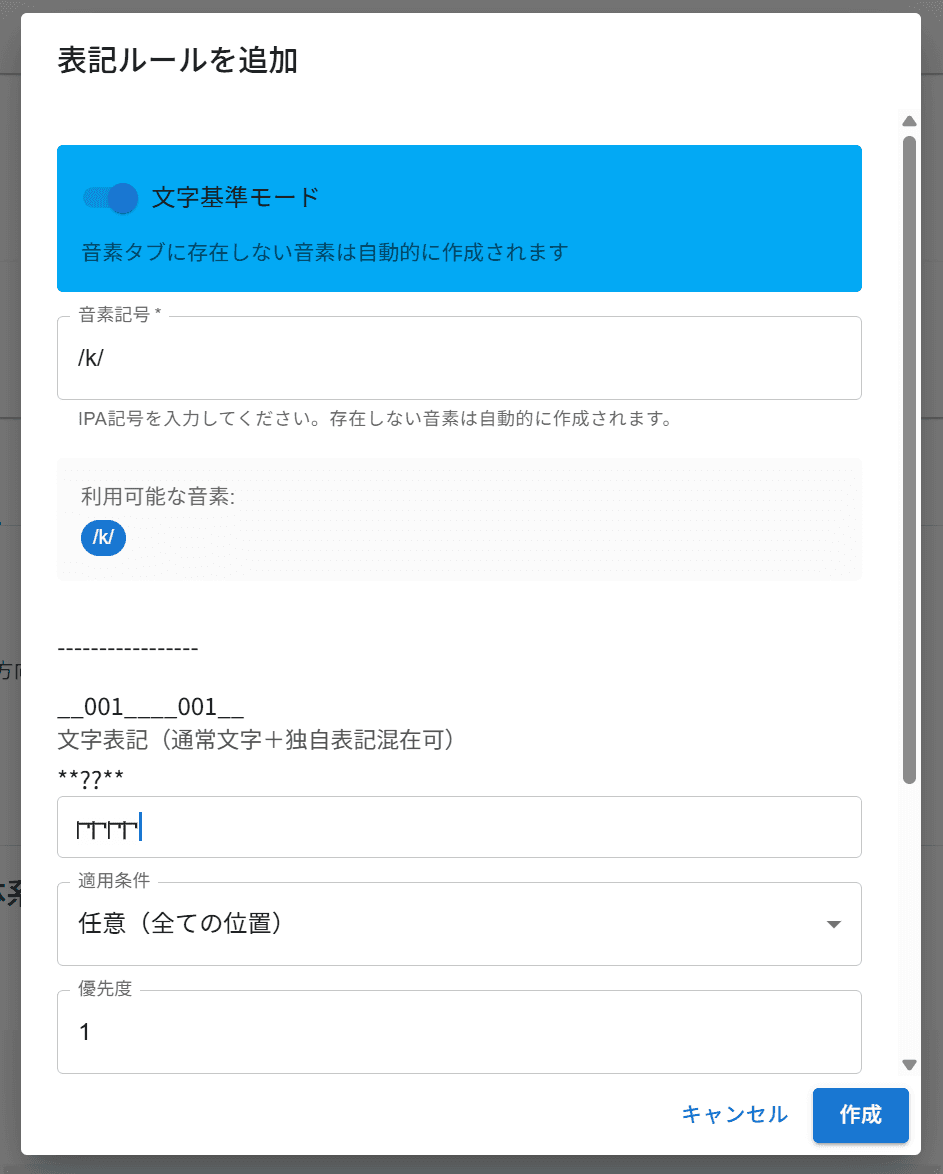The image size is (943, 1174).
Task: Focus the 優先度 number field
Action: (x=459, y=1032)
